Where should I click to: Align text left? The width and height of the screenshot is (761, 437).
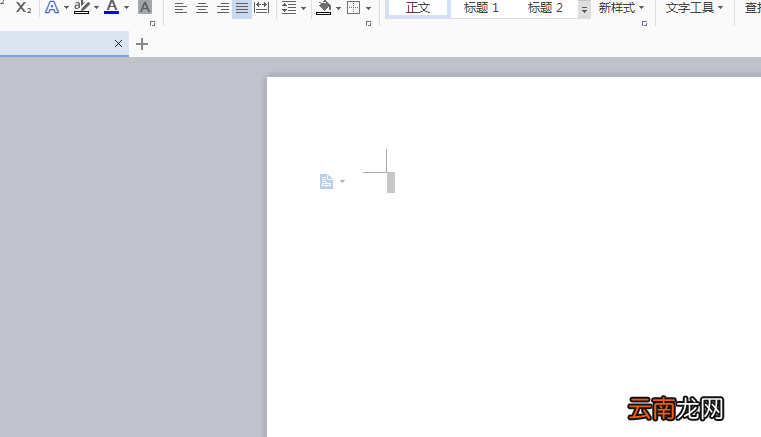[181, 8]
